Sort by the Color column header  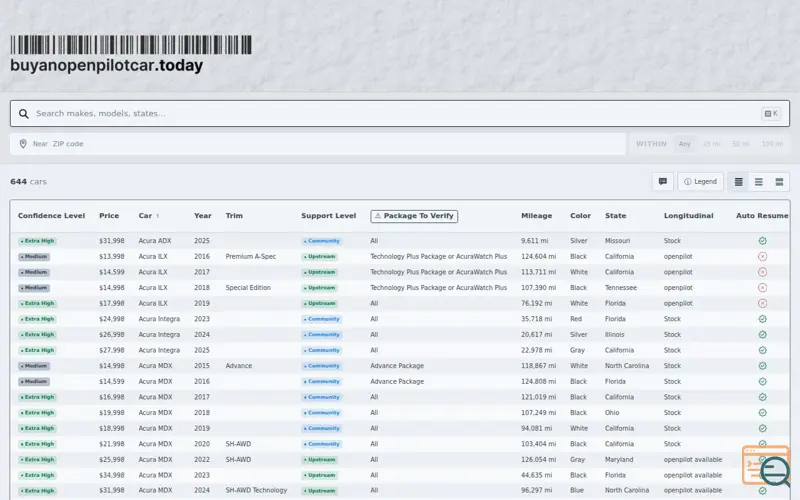pos(581,216)
